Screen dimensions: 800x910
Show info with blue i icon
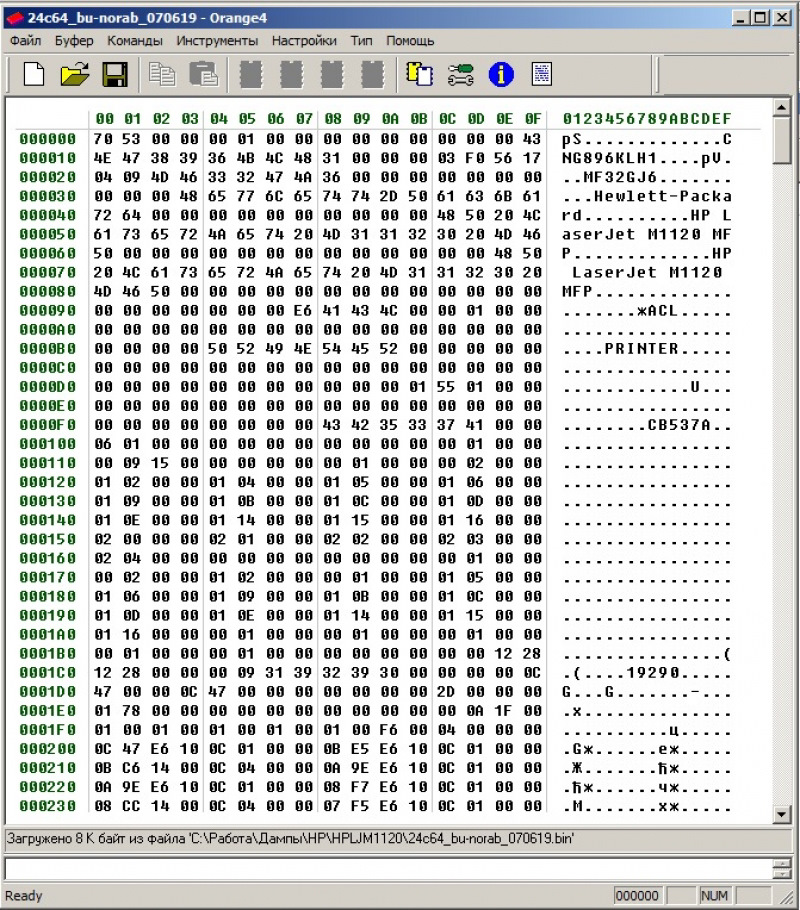pos(501,74)
